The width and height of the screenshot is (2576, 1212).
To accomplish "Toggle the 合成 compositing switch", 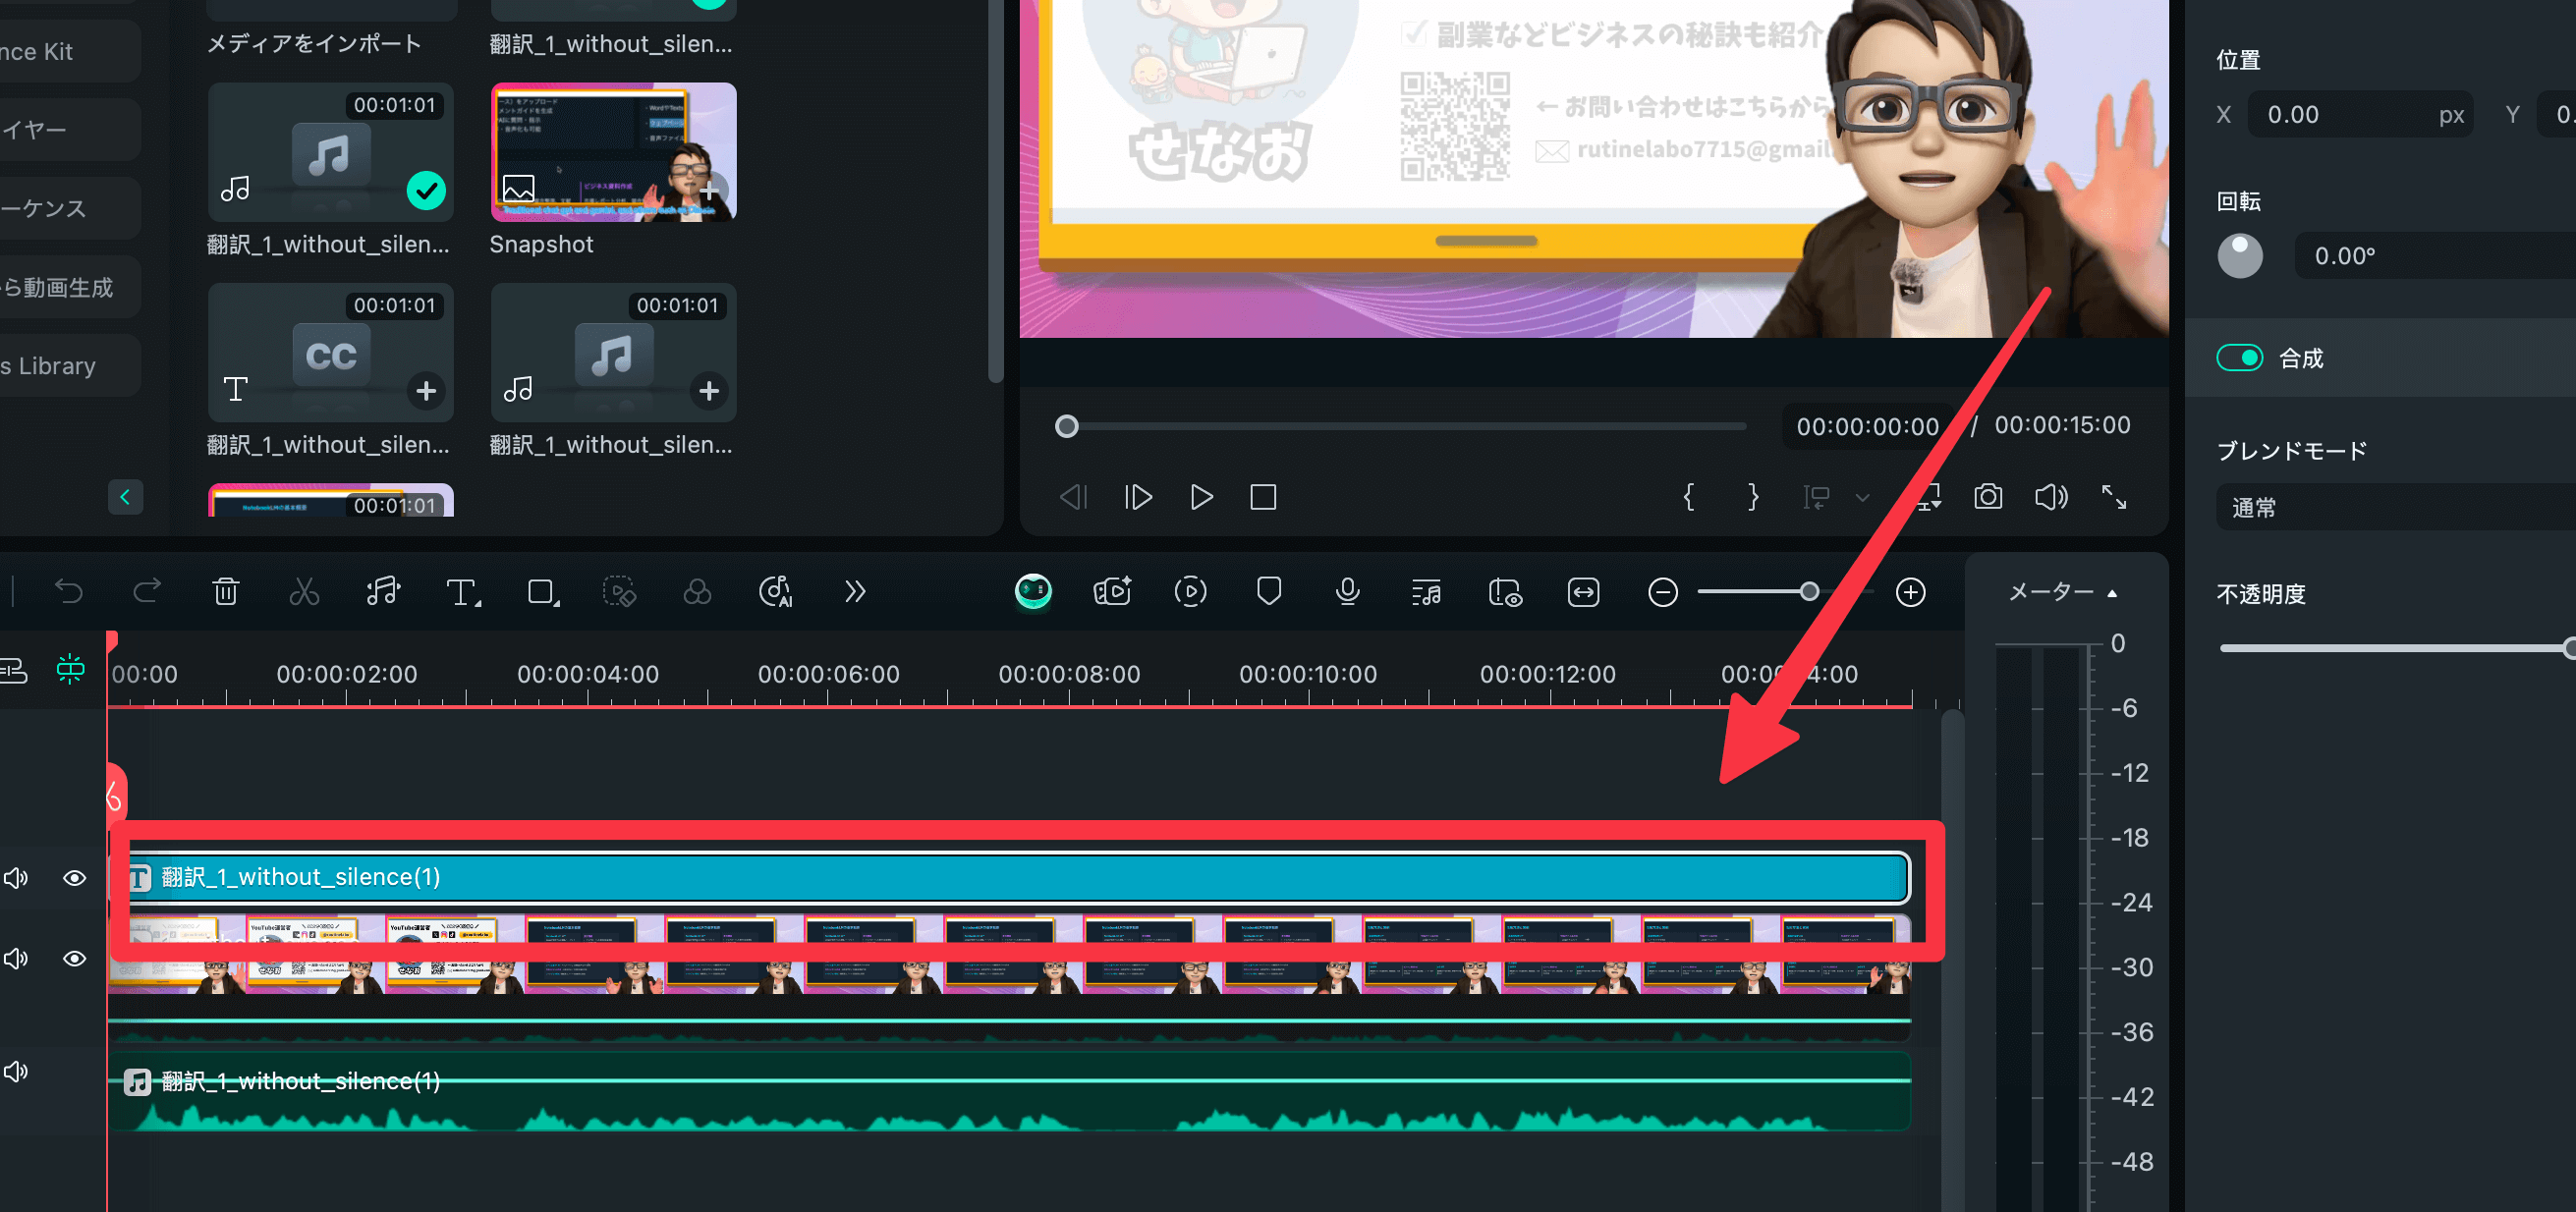I will click(x=2239, y=358).
